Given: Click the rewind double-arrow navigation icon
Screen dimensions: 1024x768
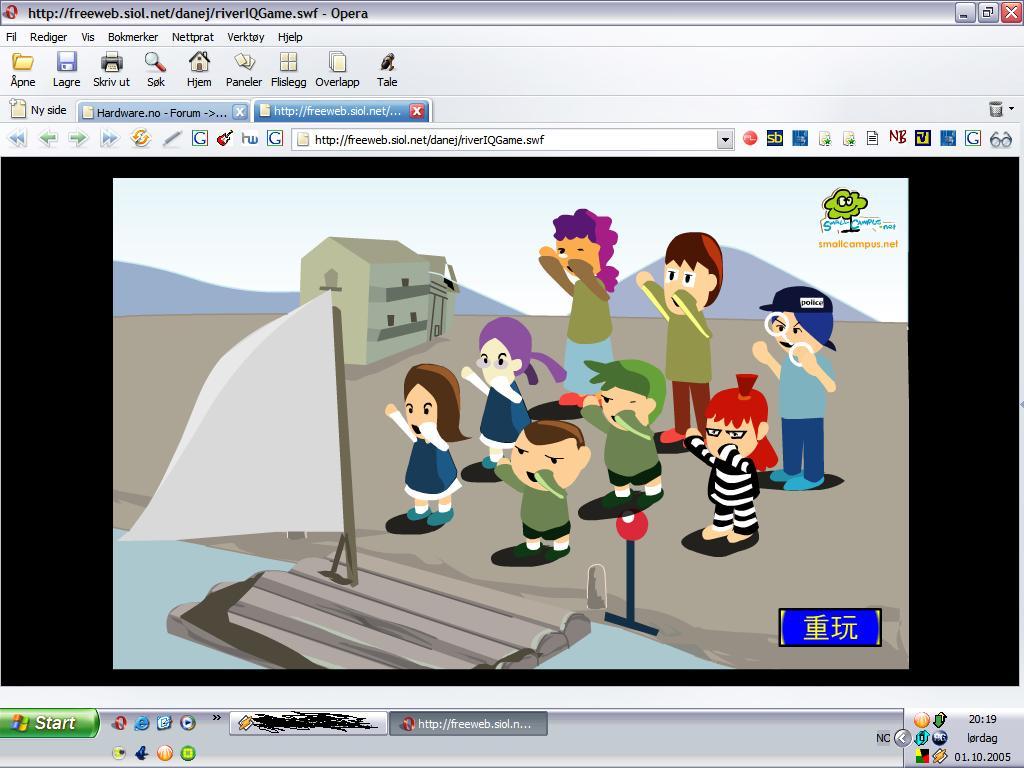Looking at the screenshot, I should pos(18,138).
